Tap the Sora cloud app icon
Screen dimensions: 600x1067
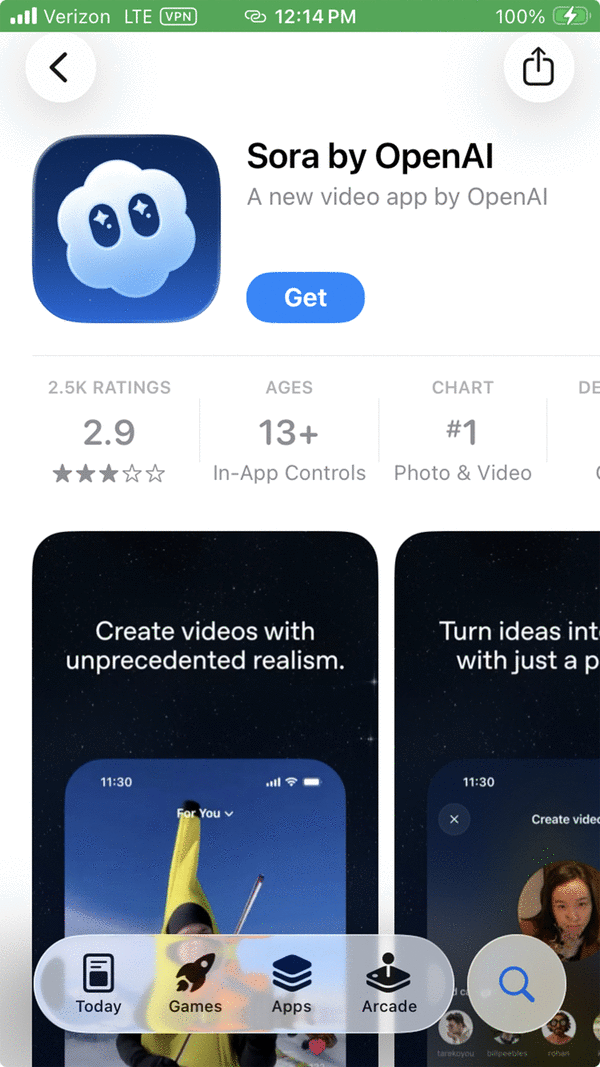click(x=127, y=228)
